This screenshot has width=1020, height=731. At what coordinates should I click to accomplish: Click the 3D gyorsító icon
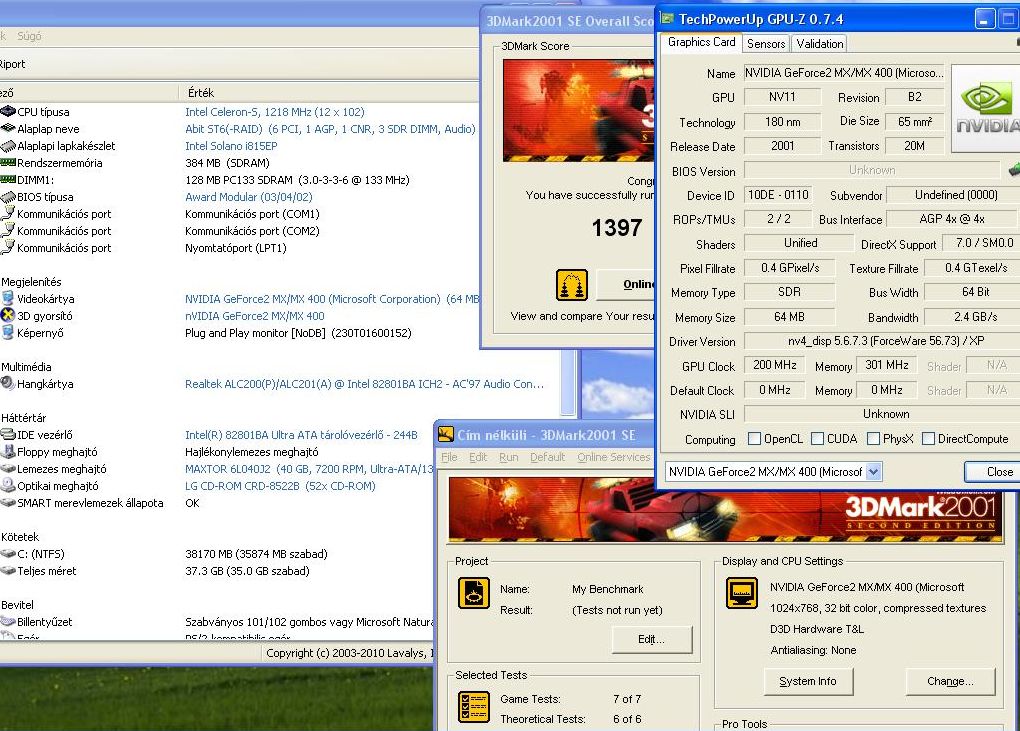[x=8, y=316]
